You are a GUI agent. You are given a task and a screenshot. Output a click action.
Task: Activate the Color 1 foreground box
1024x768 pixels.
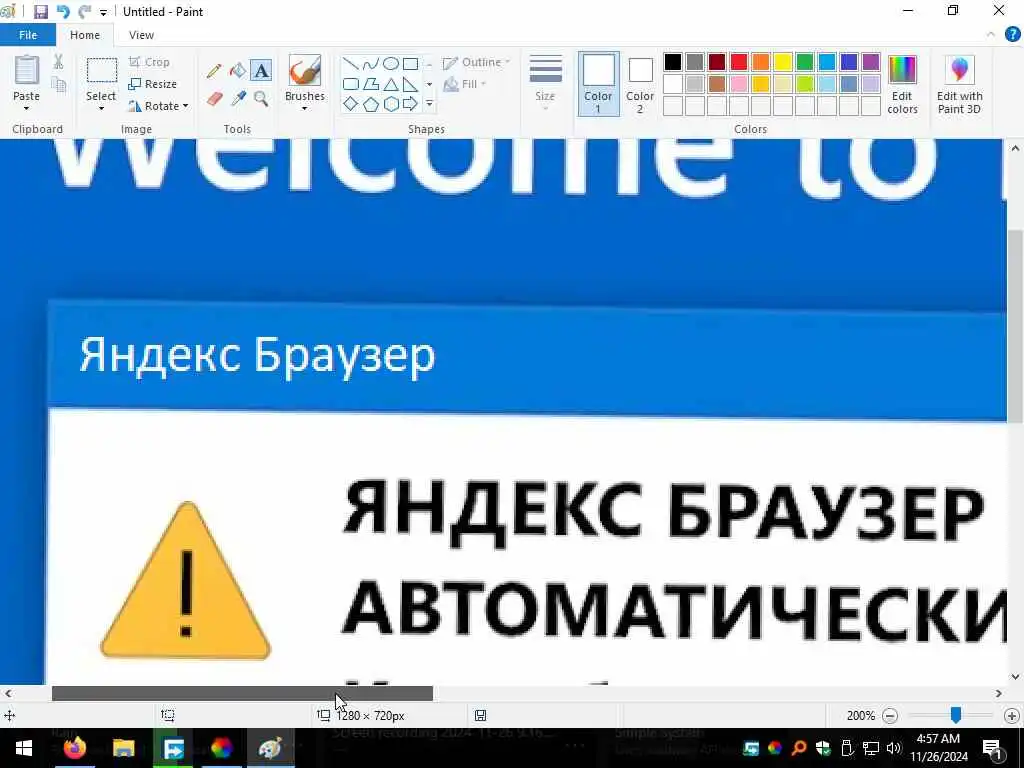[598, 84]
